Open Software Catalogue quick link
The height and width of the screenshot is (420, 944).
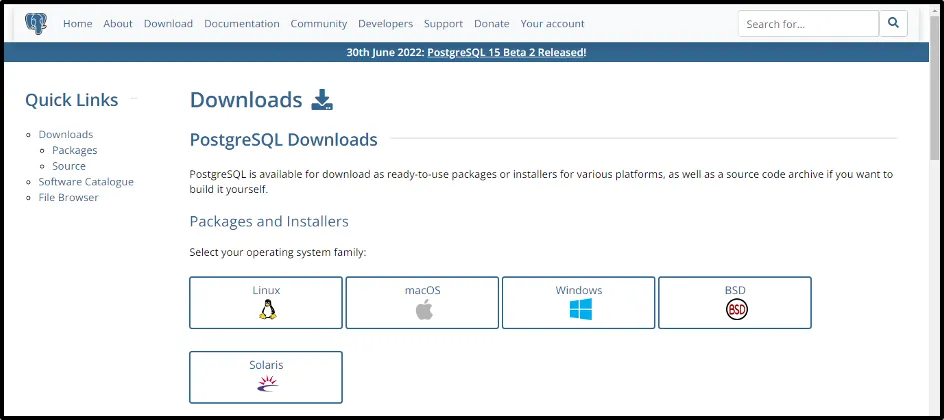[x=86, y=182]
